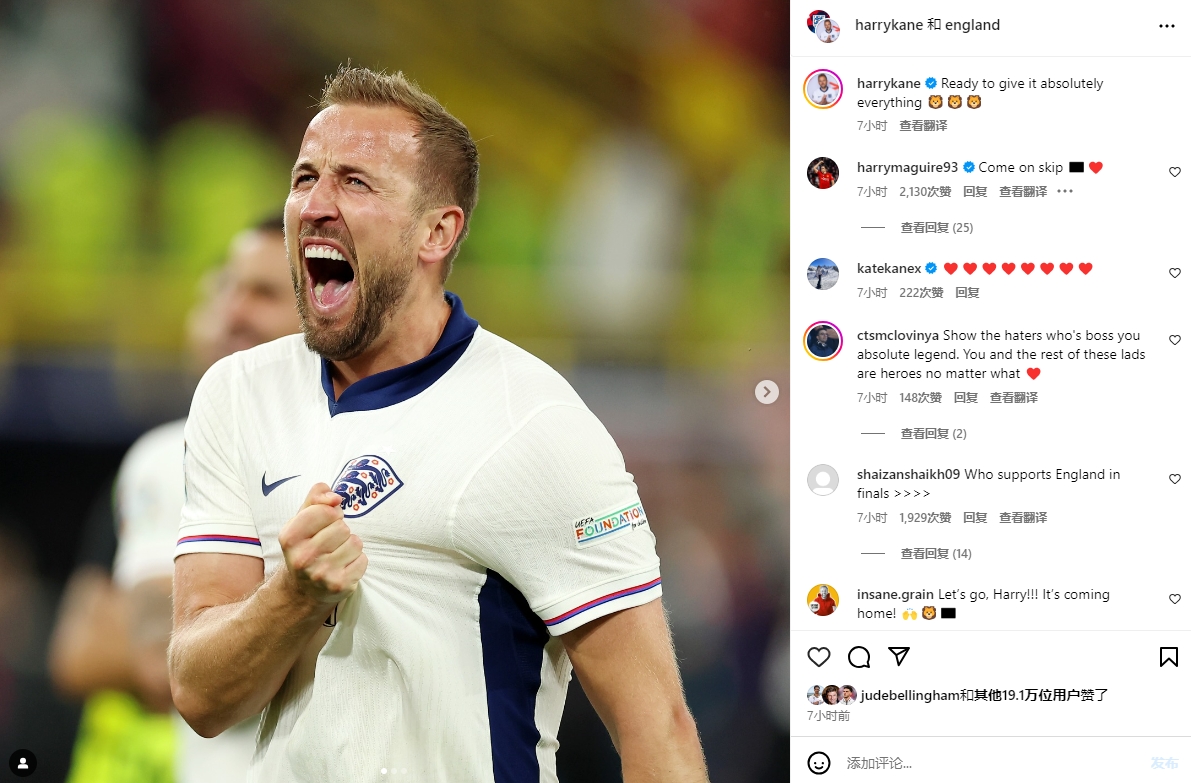Screen dimensions: 1191x783
Task: View translation of harrykane's caption
Action: click(923, 125)
